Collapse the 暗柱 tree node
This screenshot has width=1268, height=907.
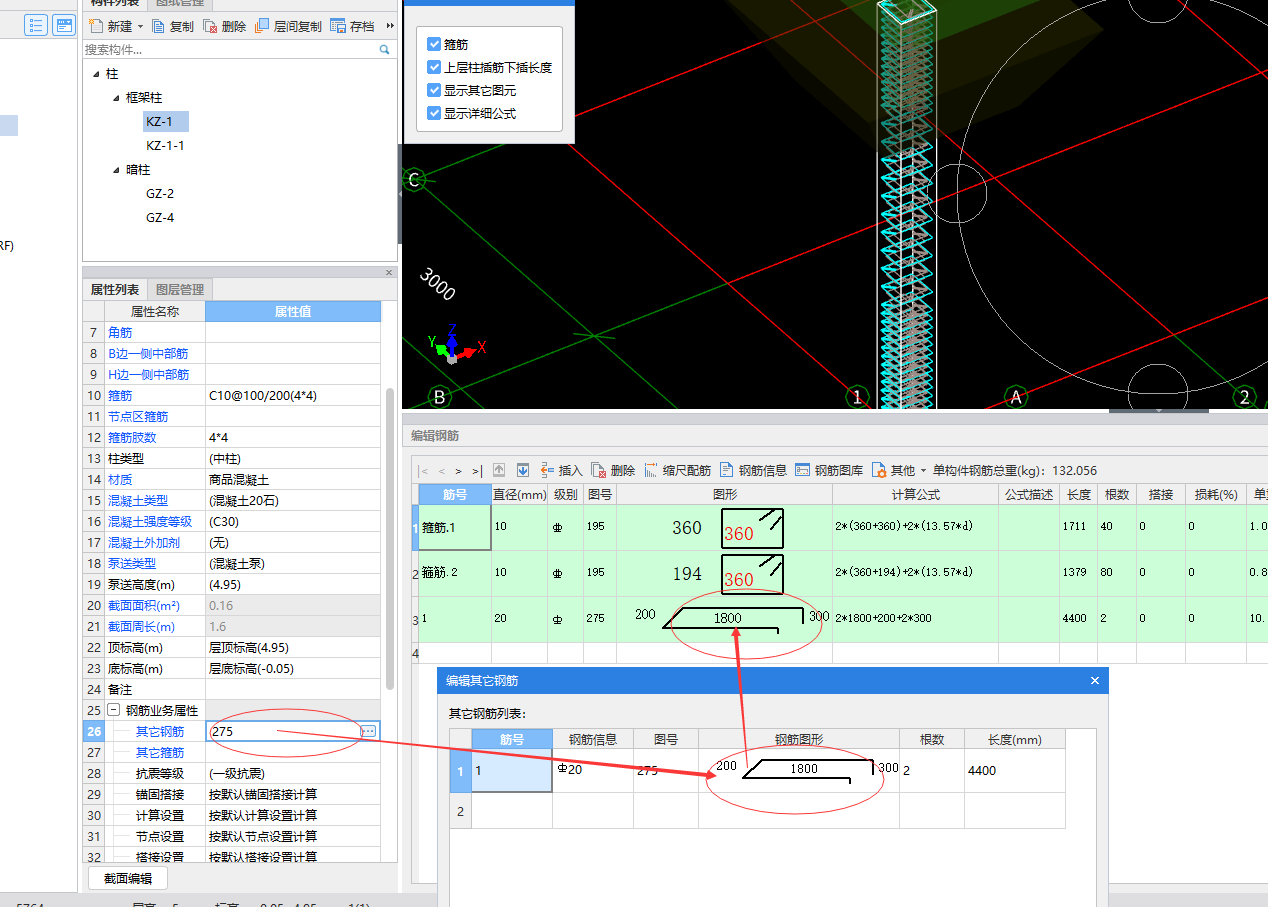(x=117, y=170)
